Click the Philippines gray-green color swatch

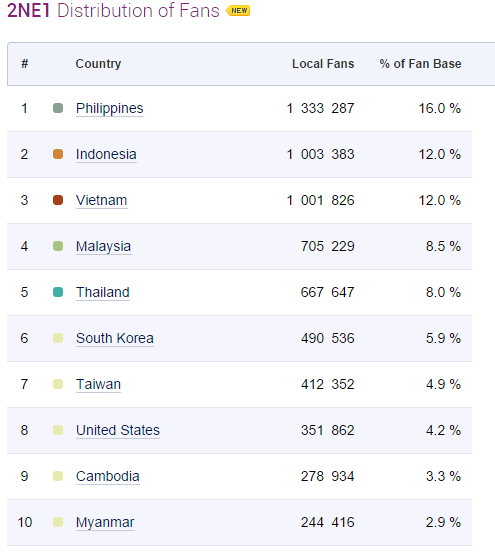(x=58, y=108)
